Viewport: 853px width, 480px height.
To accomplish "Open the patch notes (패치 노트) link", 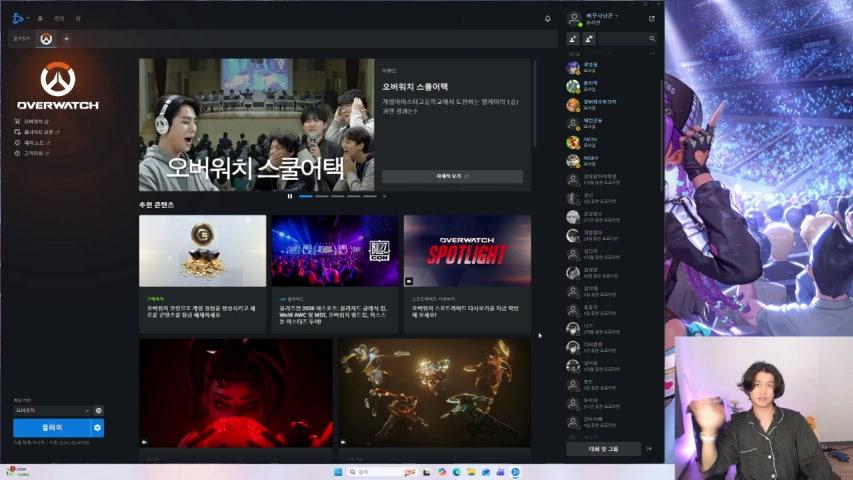I will tap(33, 143).
